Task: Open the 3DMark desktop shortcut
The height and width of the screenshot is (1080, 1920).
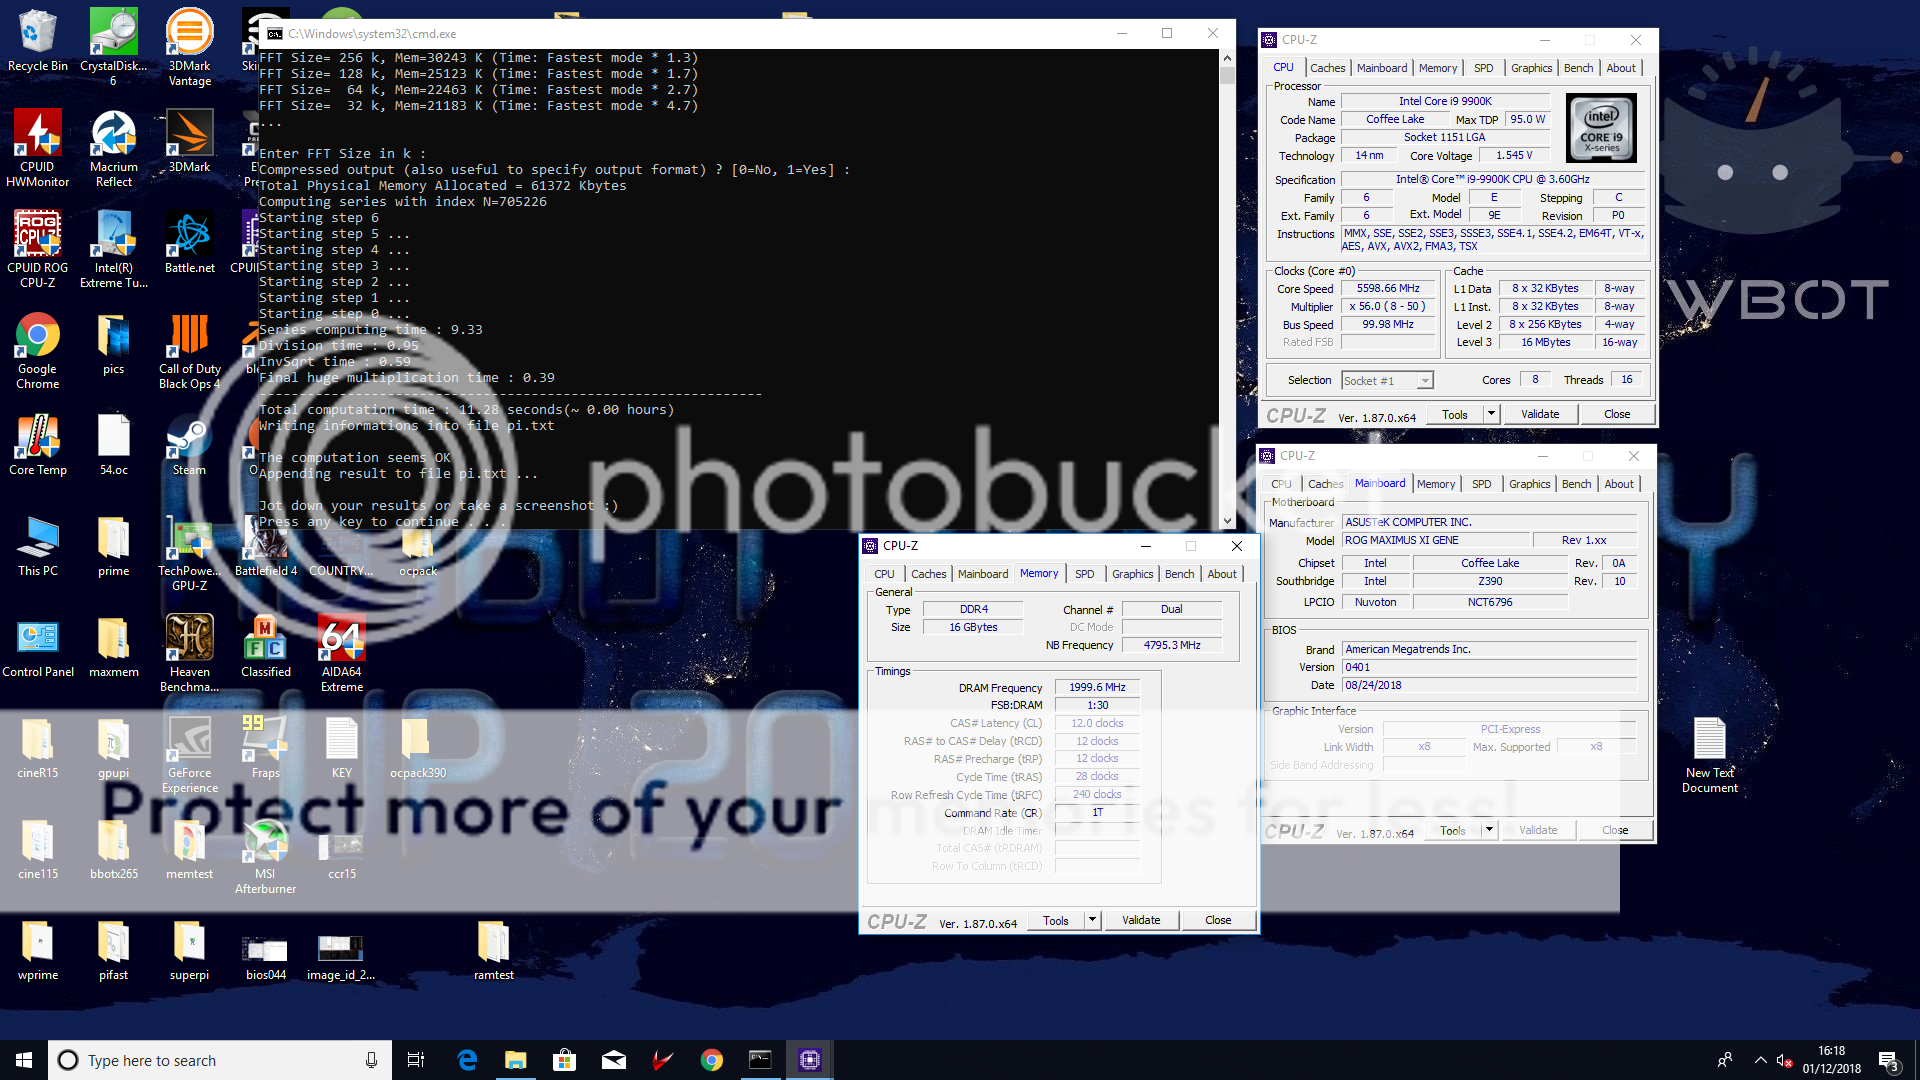Action: pyautogui.click(x=189, y=141)
